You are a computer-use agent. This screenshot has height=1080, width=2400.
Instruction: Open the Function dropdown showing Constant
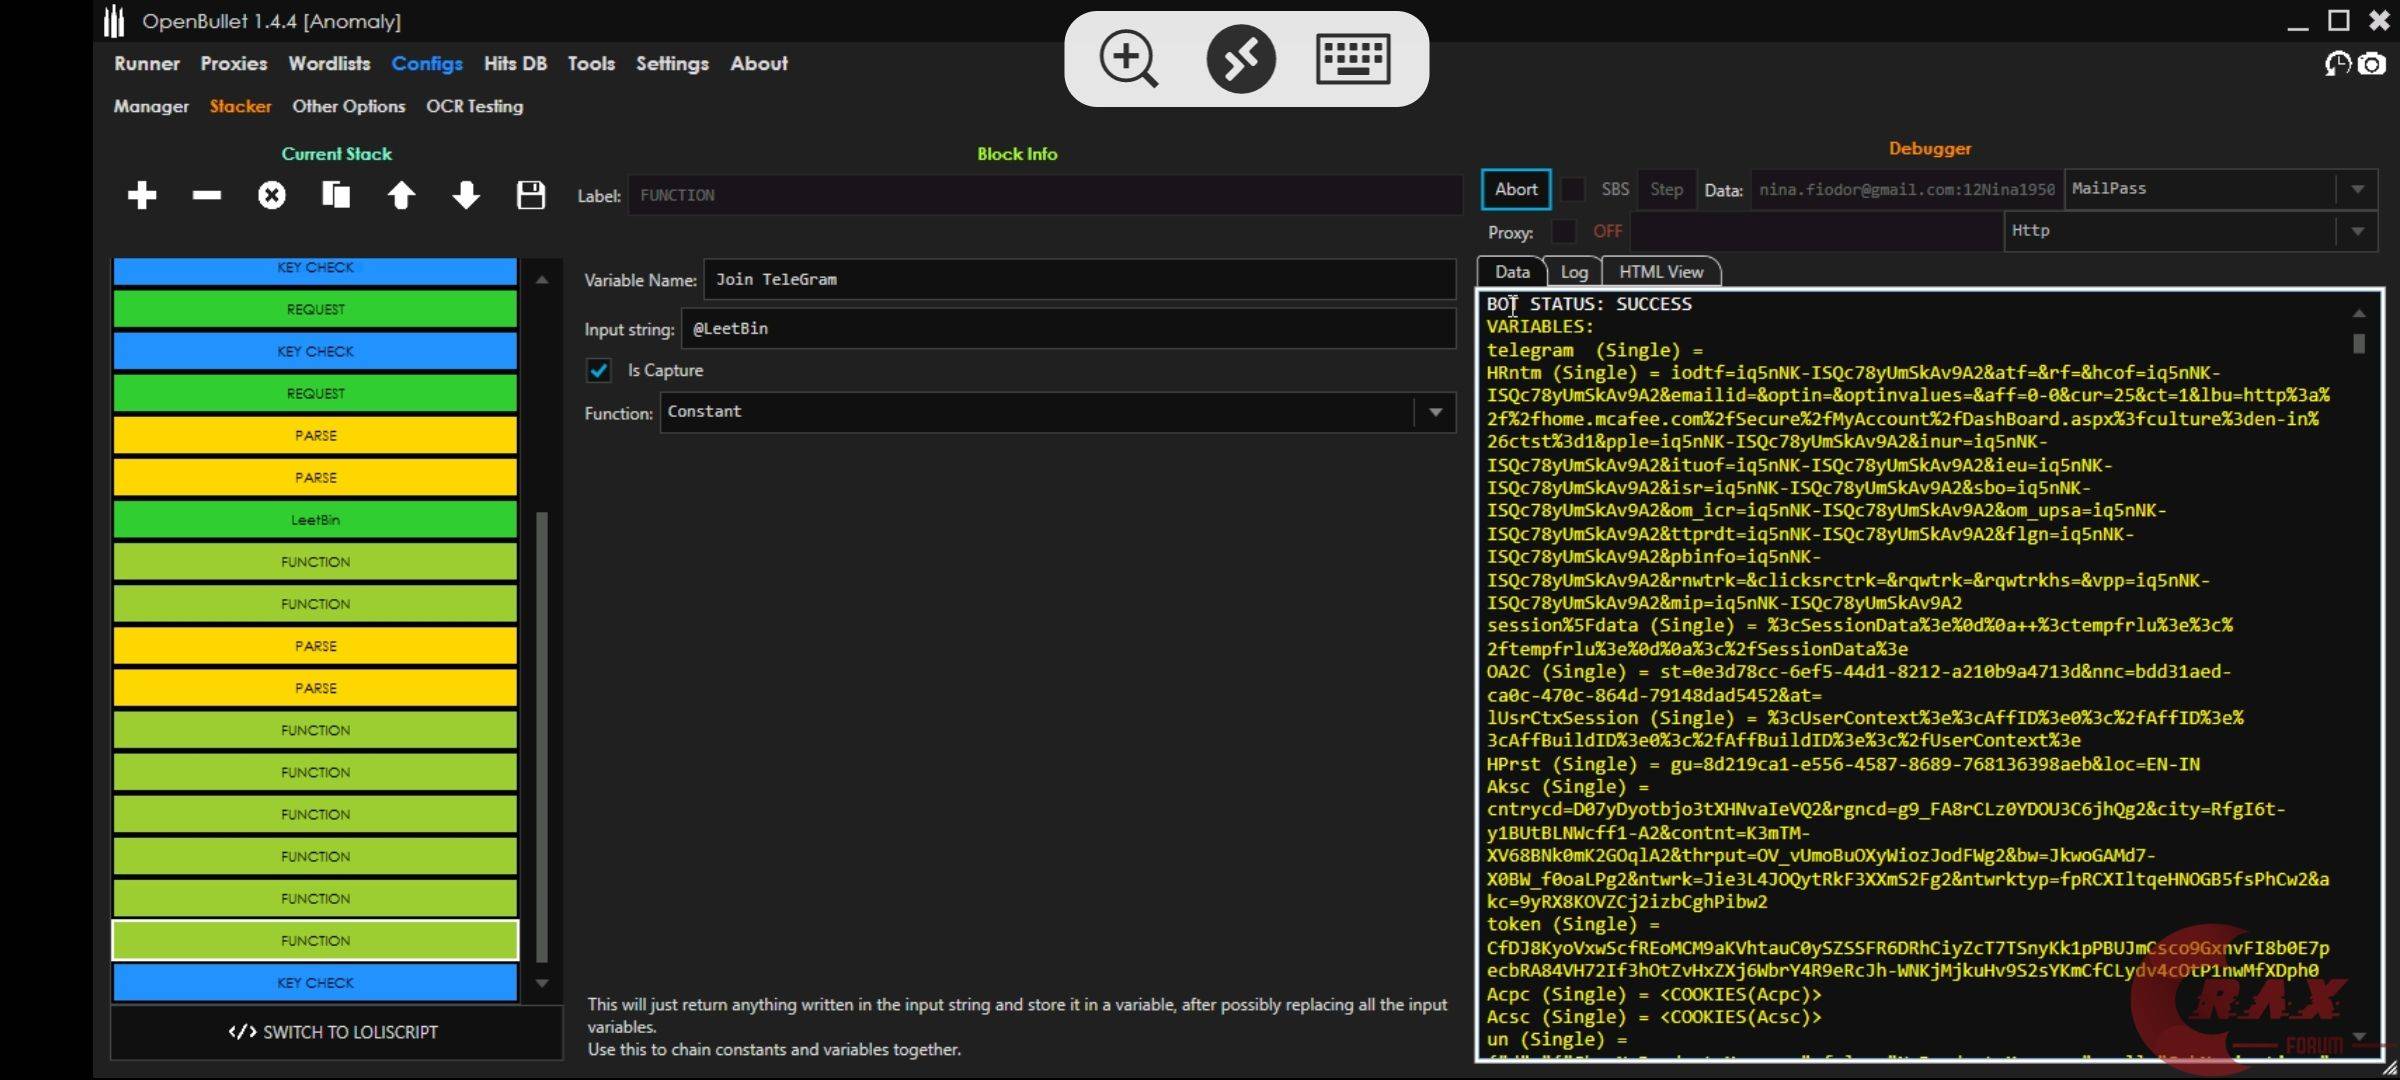tap(1436, 412)
